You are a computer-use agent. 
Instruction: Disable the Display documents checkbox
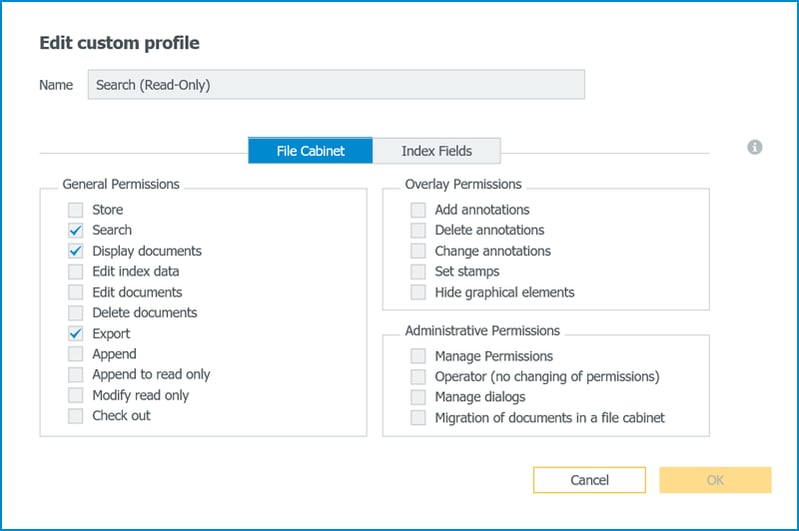coord(76,251)
